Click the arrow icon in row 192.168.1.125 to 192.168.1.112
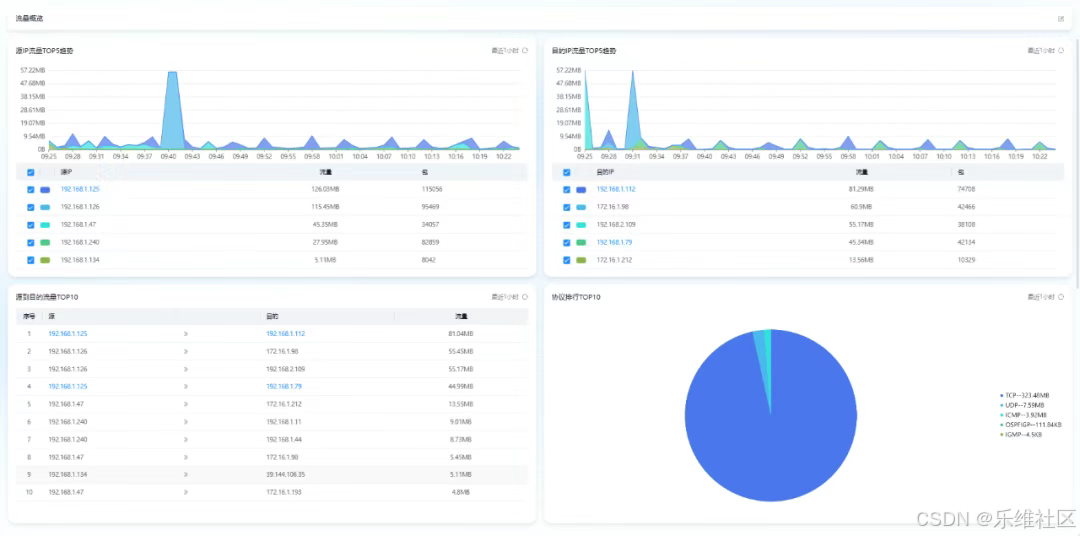The image size is (1080, 536). point(186,333)
